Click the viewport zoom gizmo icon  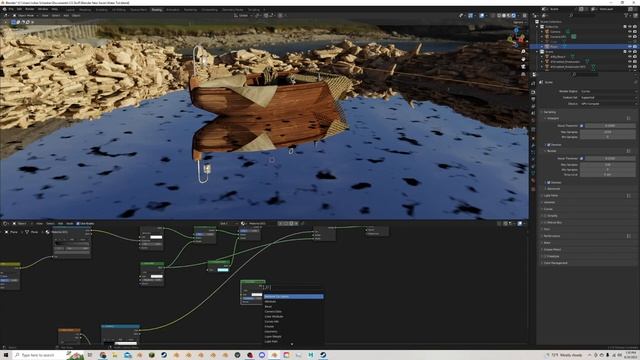(523, 52)
